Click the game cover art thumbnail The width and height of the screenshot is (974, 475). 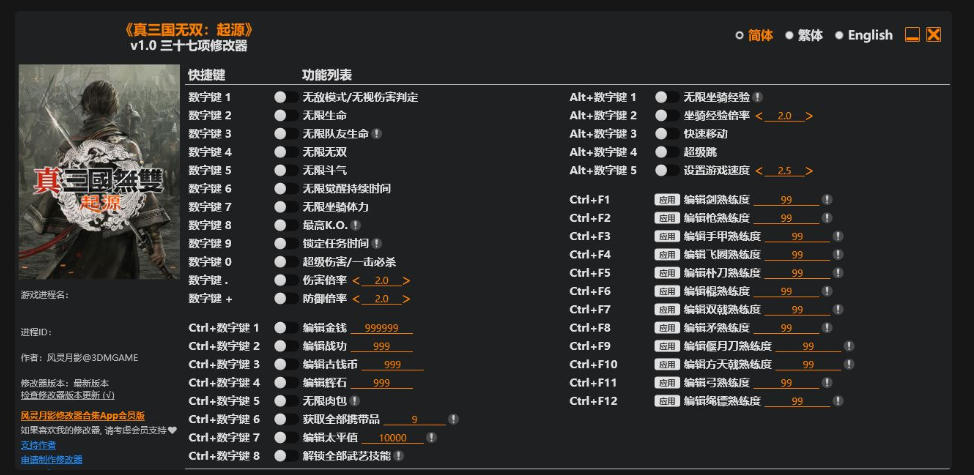tap(99, 172)
